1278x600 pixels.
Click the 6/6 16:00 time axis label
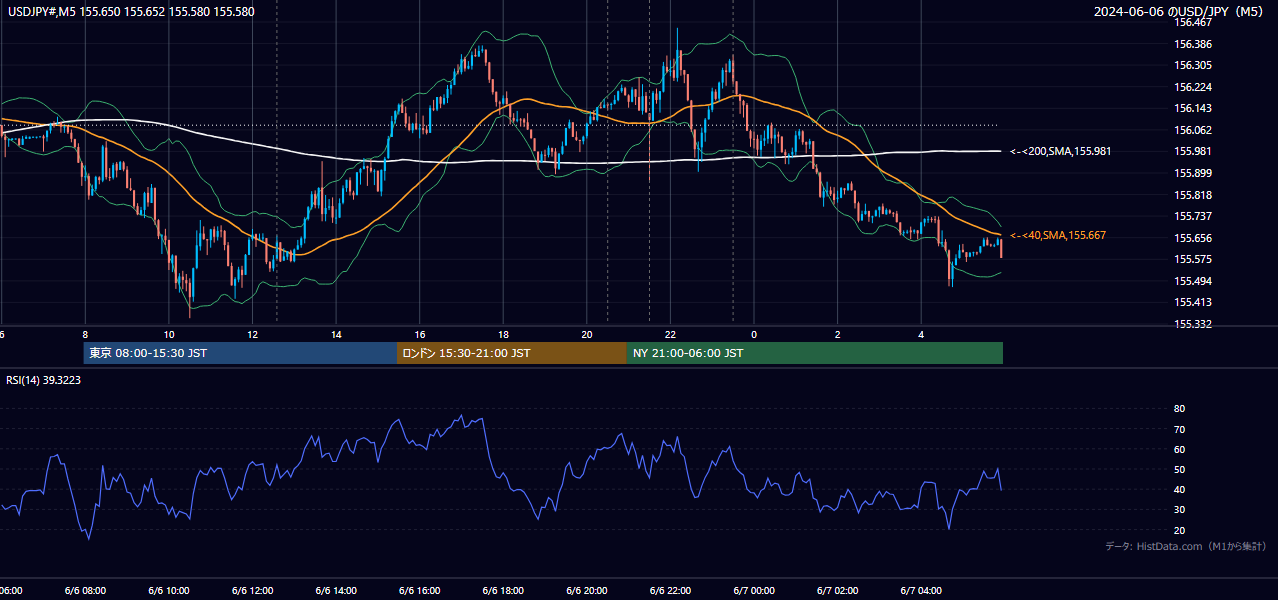click(419, 591)
